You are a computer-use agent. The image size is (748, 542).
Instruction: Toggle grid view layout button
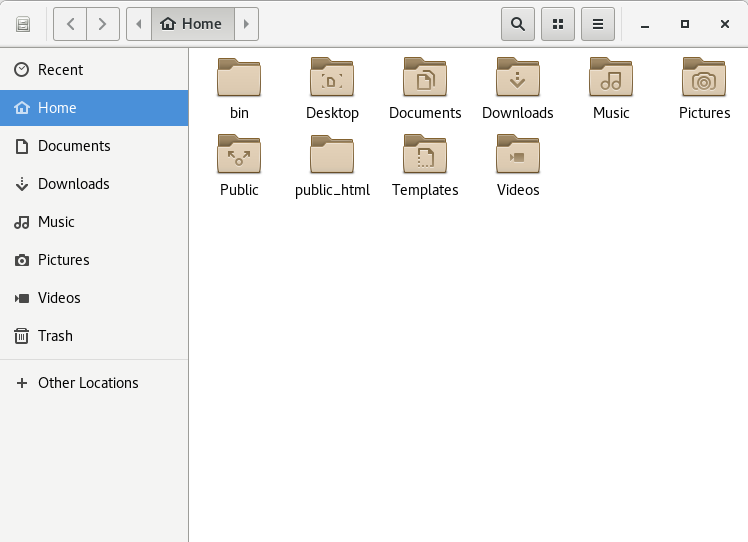(x=558, y=24)
